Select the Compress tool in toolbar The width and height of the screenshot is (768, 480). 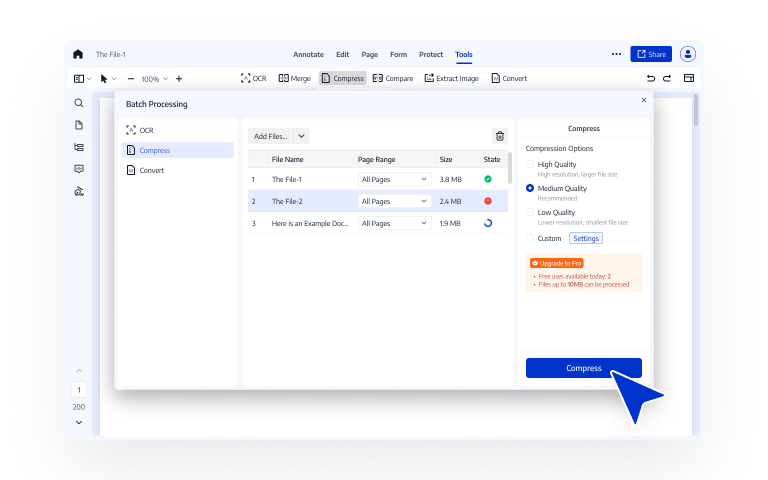coord(342,78)
